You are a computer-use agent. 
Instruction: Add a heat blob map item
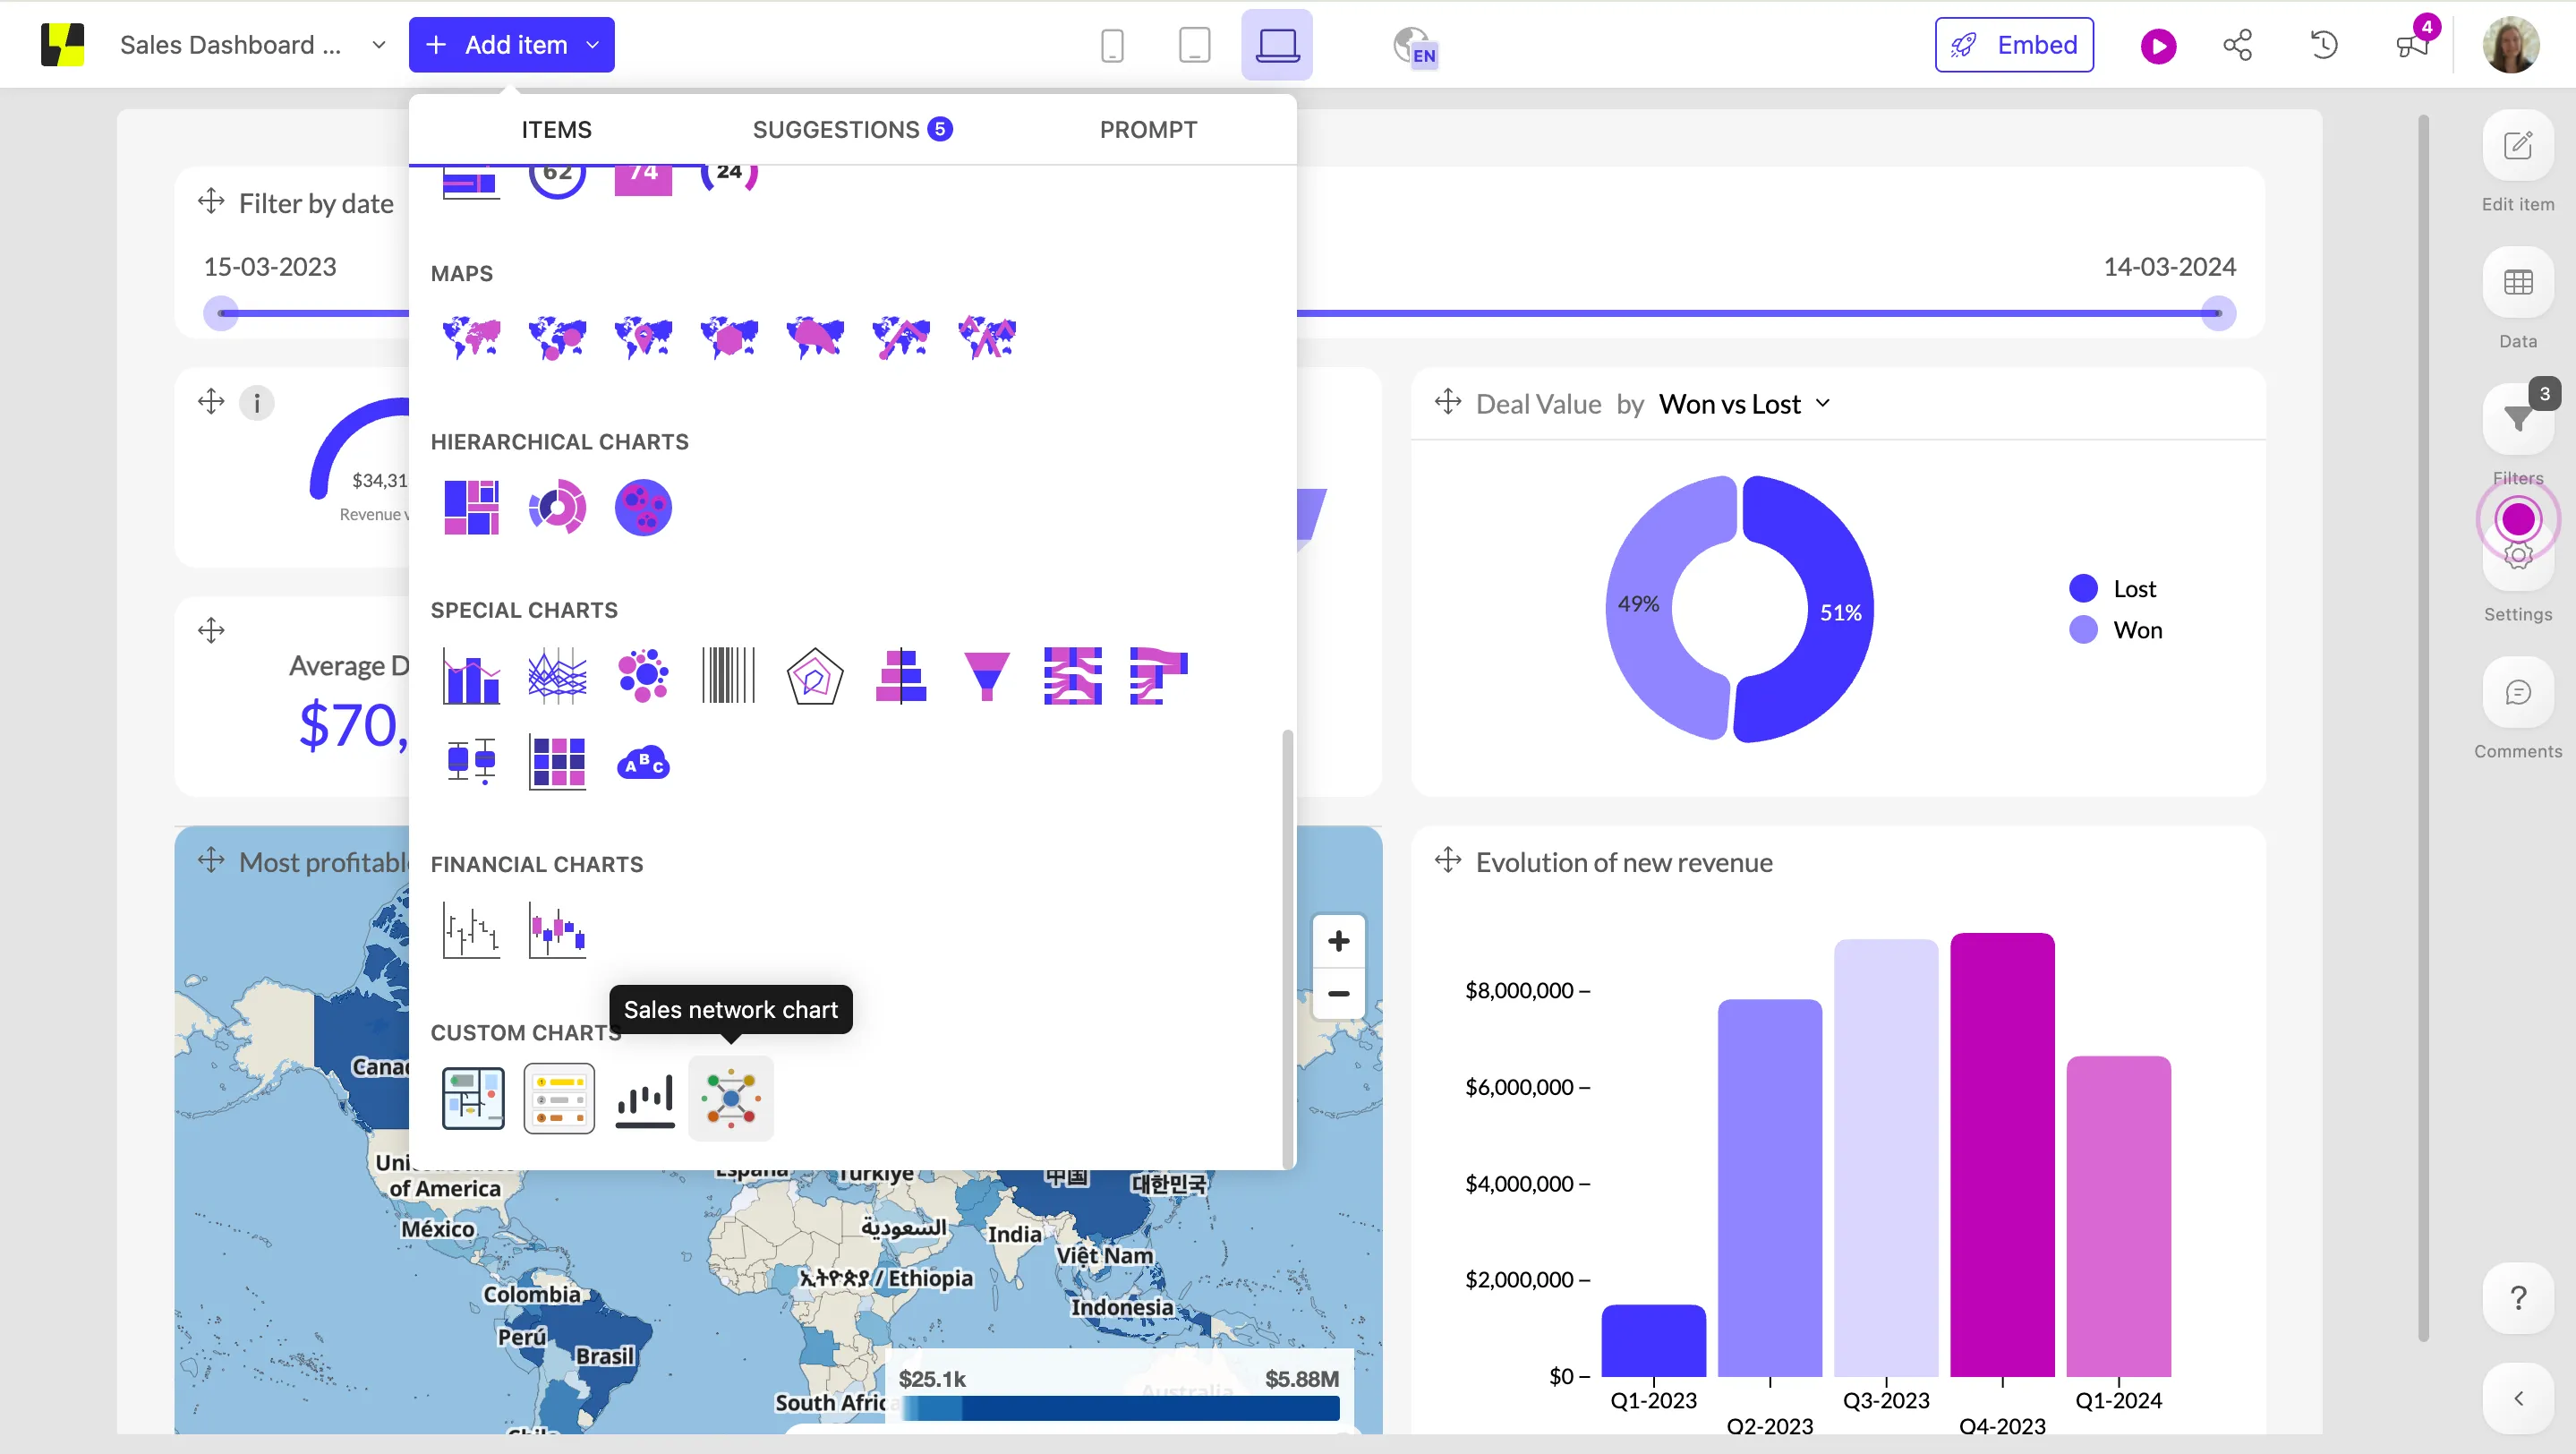point(815,337)
